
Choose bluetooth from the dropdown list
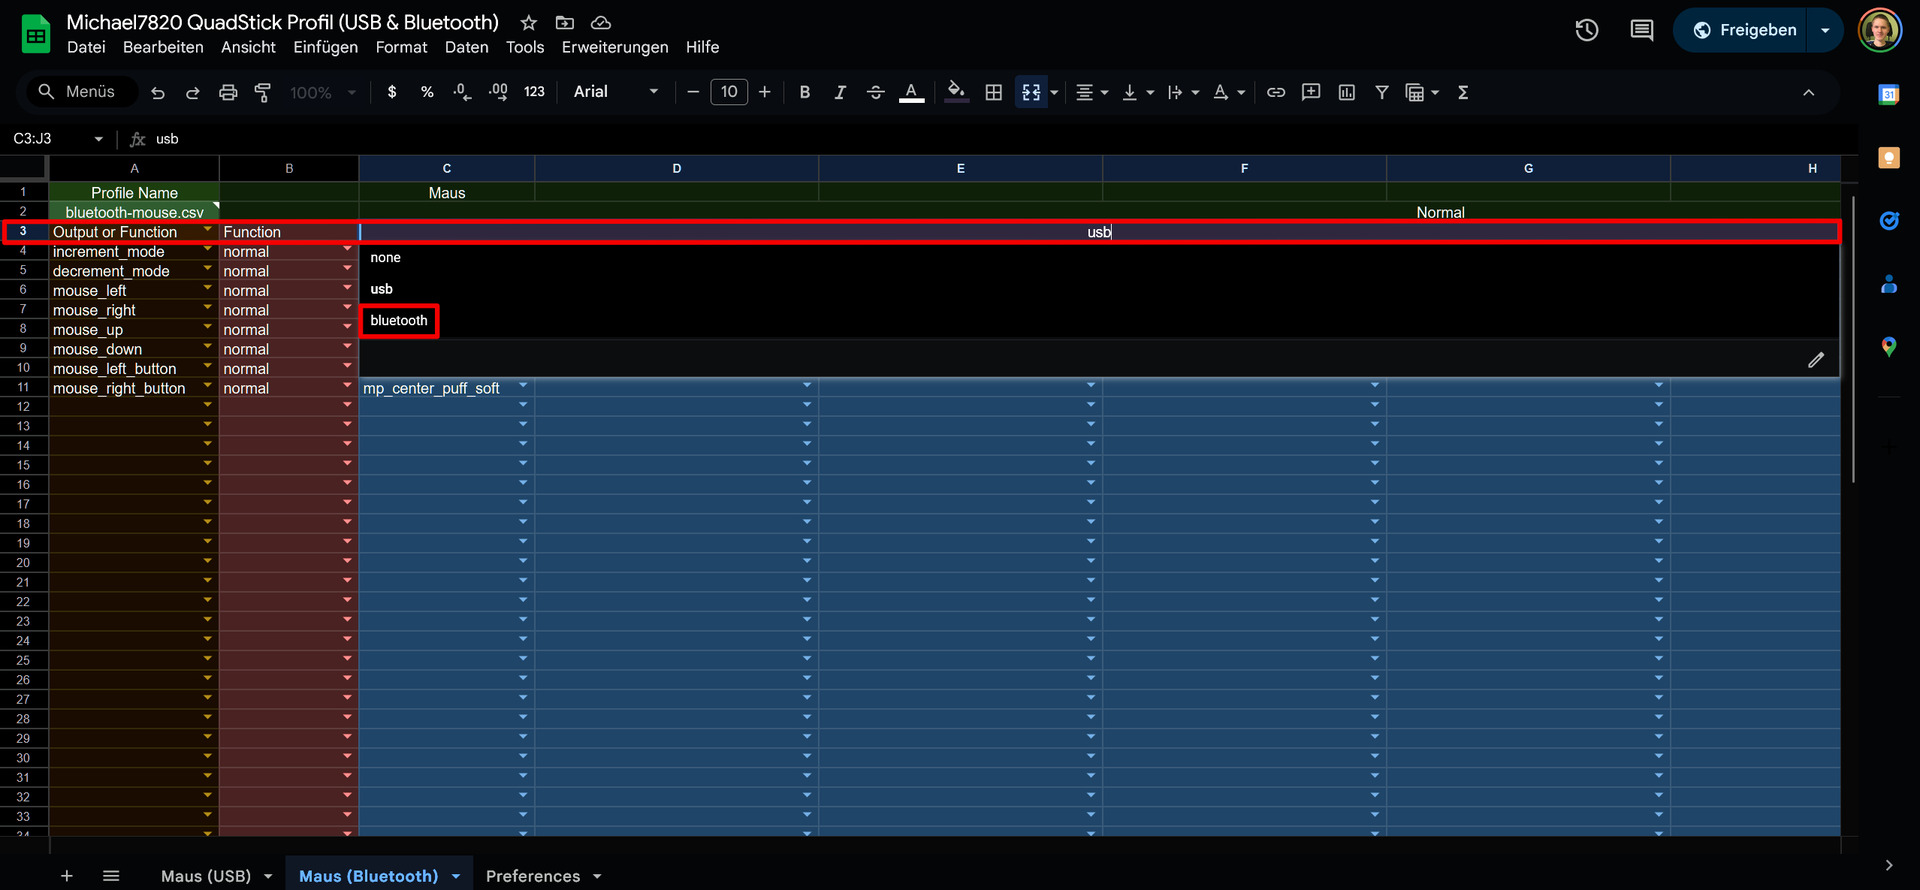399,320
